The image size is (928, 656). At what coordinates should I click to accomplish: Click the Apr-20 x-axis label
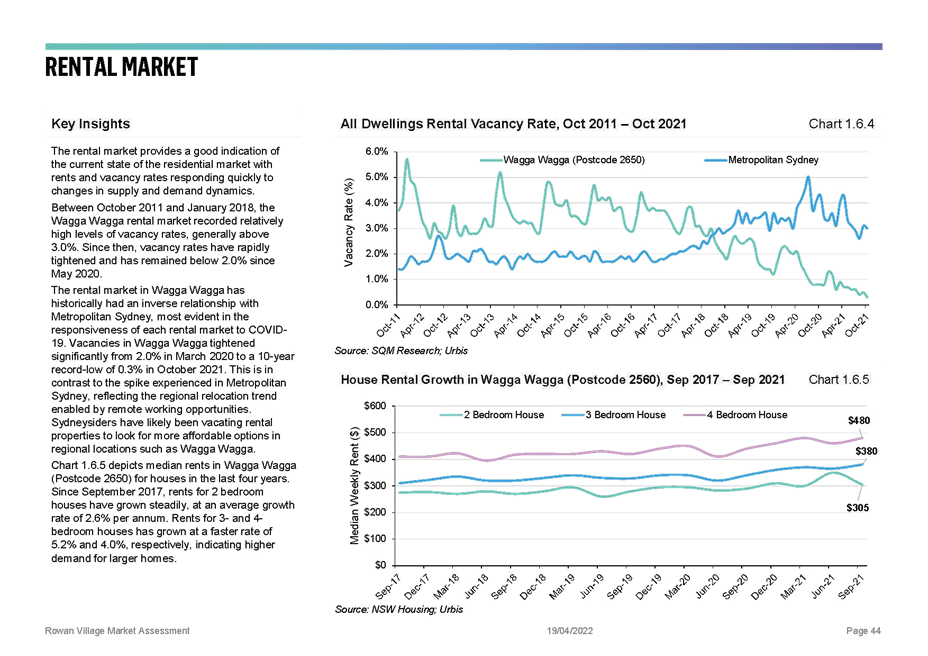(787, 324)
